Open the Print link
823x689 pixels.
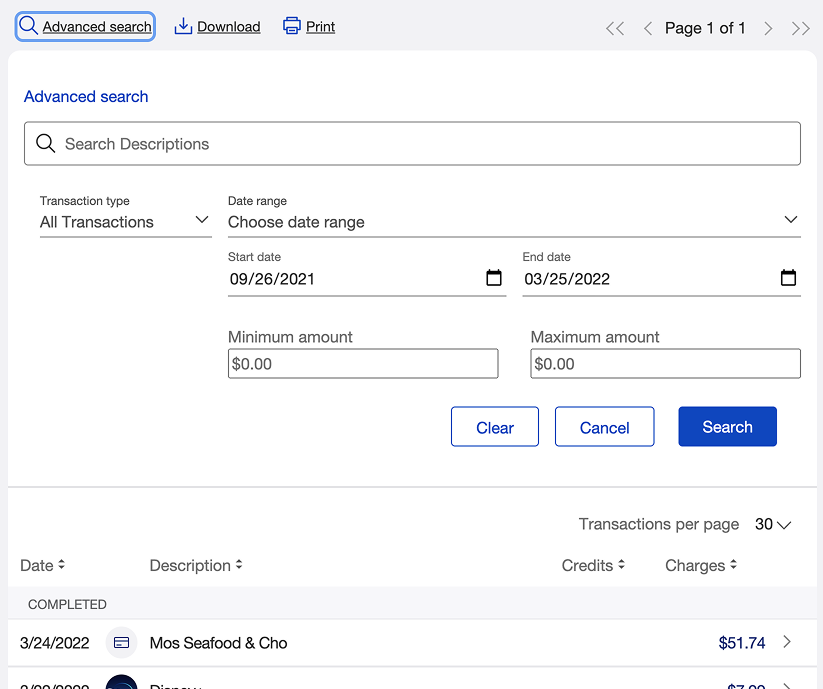pos(321,26)
